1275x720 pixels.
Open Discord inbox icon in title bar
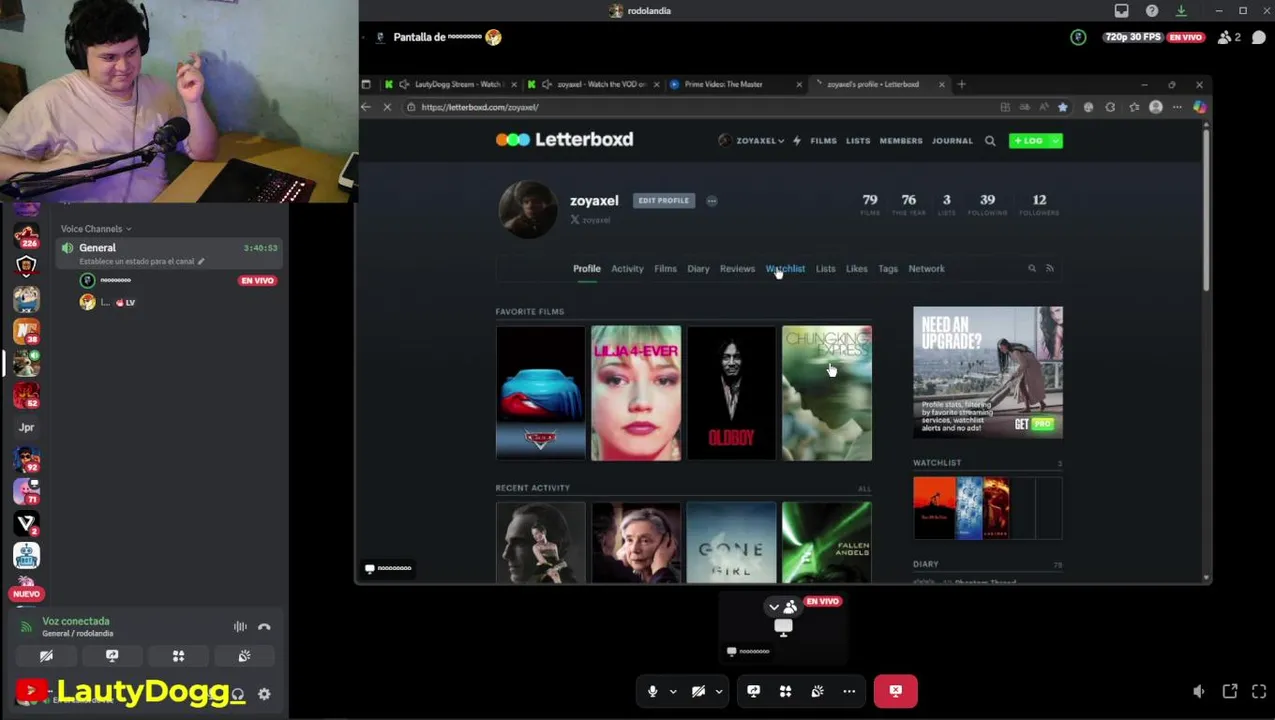coord(1121,11)
